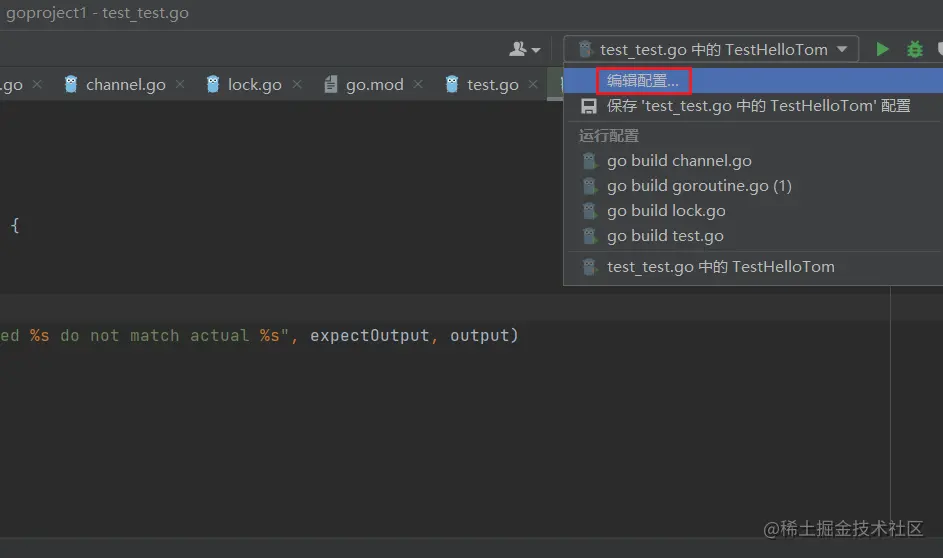The width and height of the screenshot is (943, 558).
Task: Click the icon beside bottom TestHelloTom entry
Action: 589,267
